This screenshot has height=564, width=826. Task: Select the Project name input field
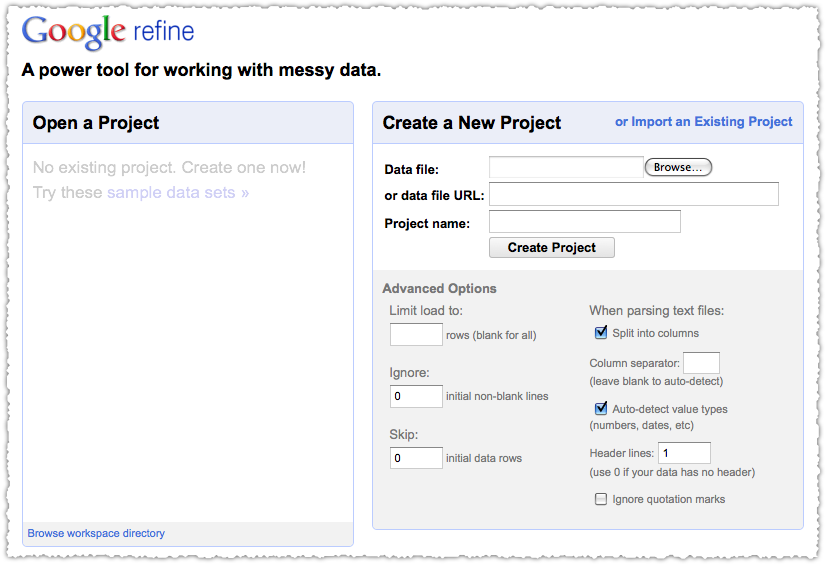585,221
